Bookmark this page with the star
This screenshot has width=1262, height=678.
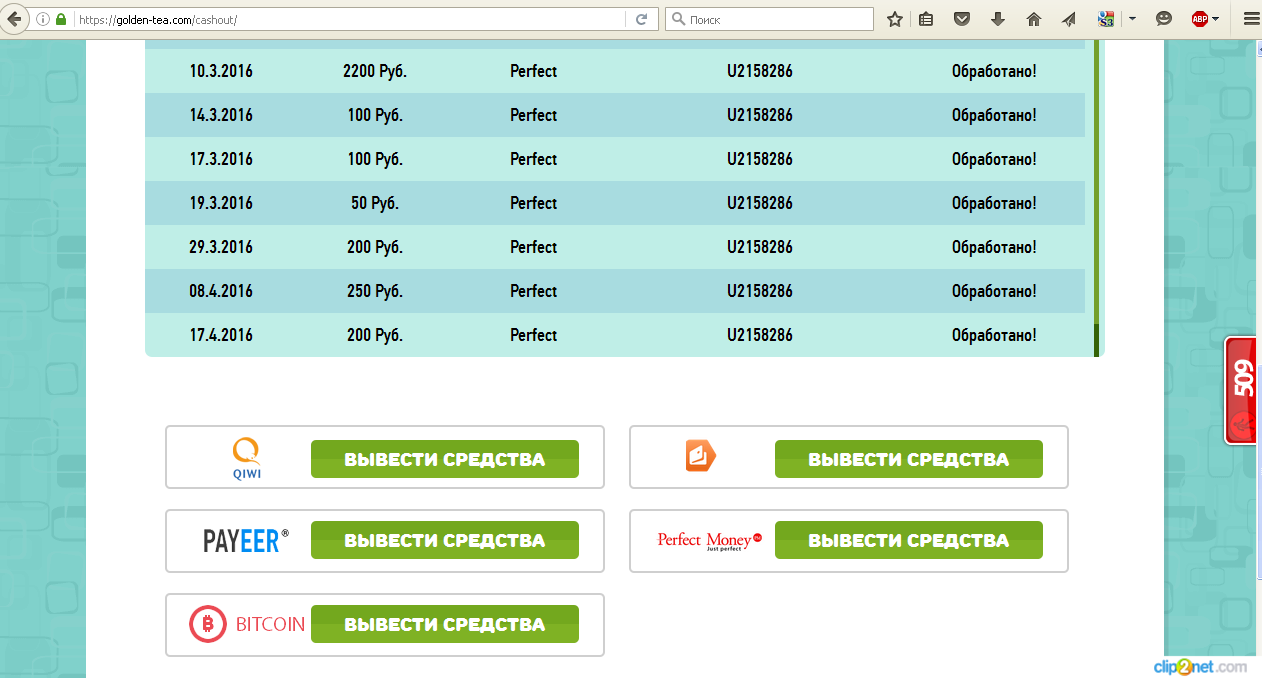(x=895, y=19)
